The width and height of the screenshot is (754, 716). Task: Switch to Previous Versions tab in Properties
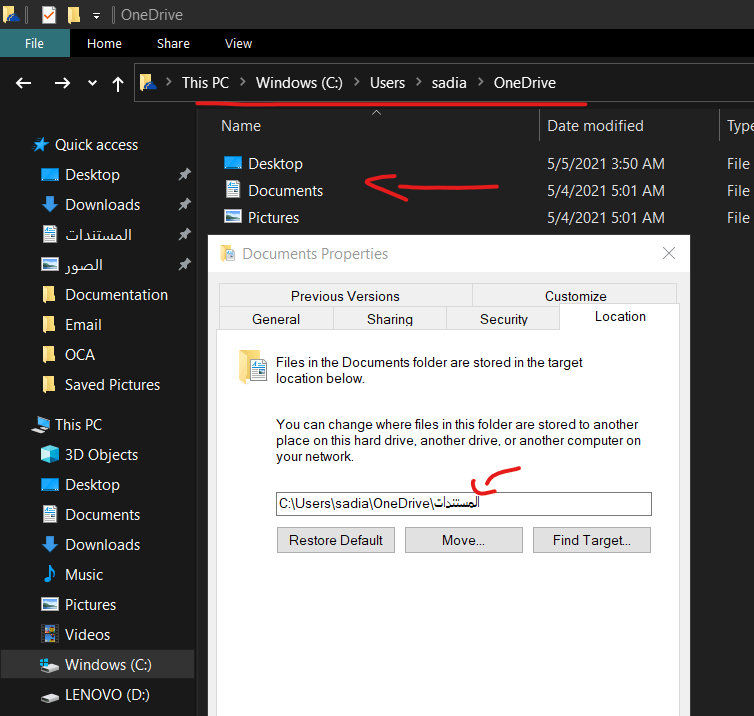click(345, 296)
